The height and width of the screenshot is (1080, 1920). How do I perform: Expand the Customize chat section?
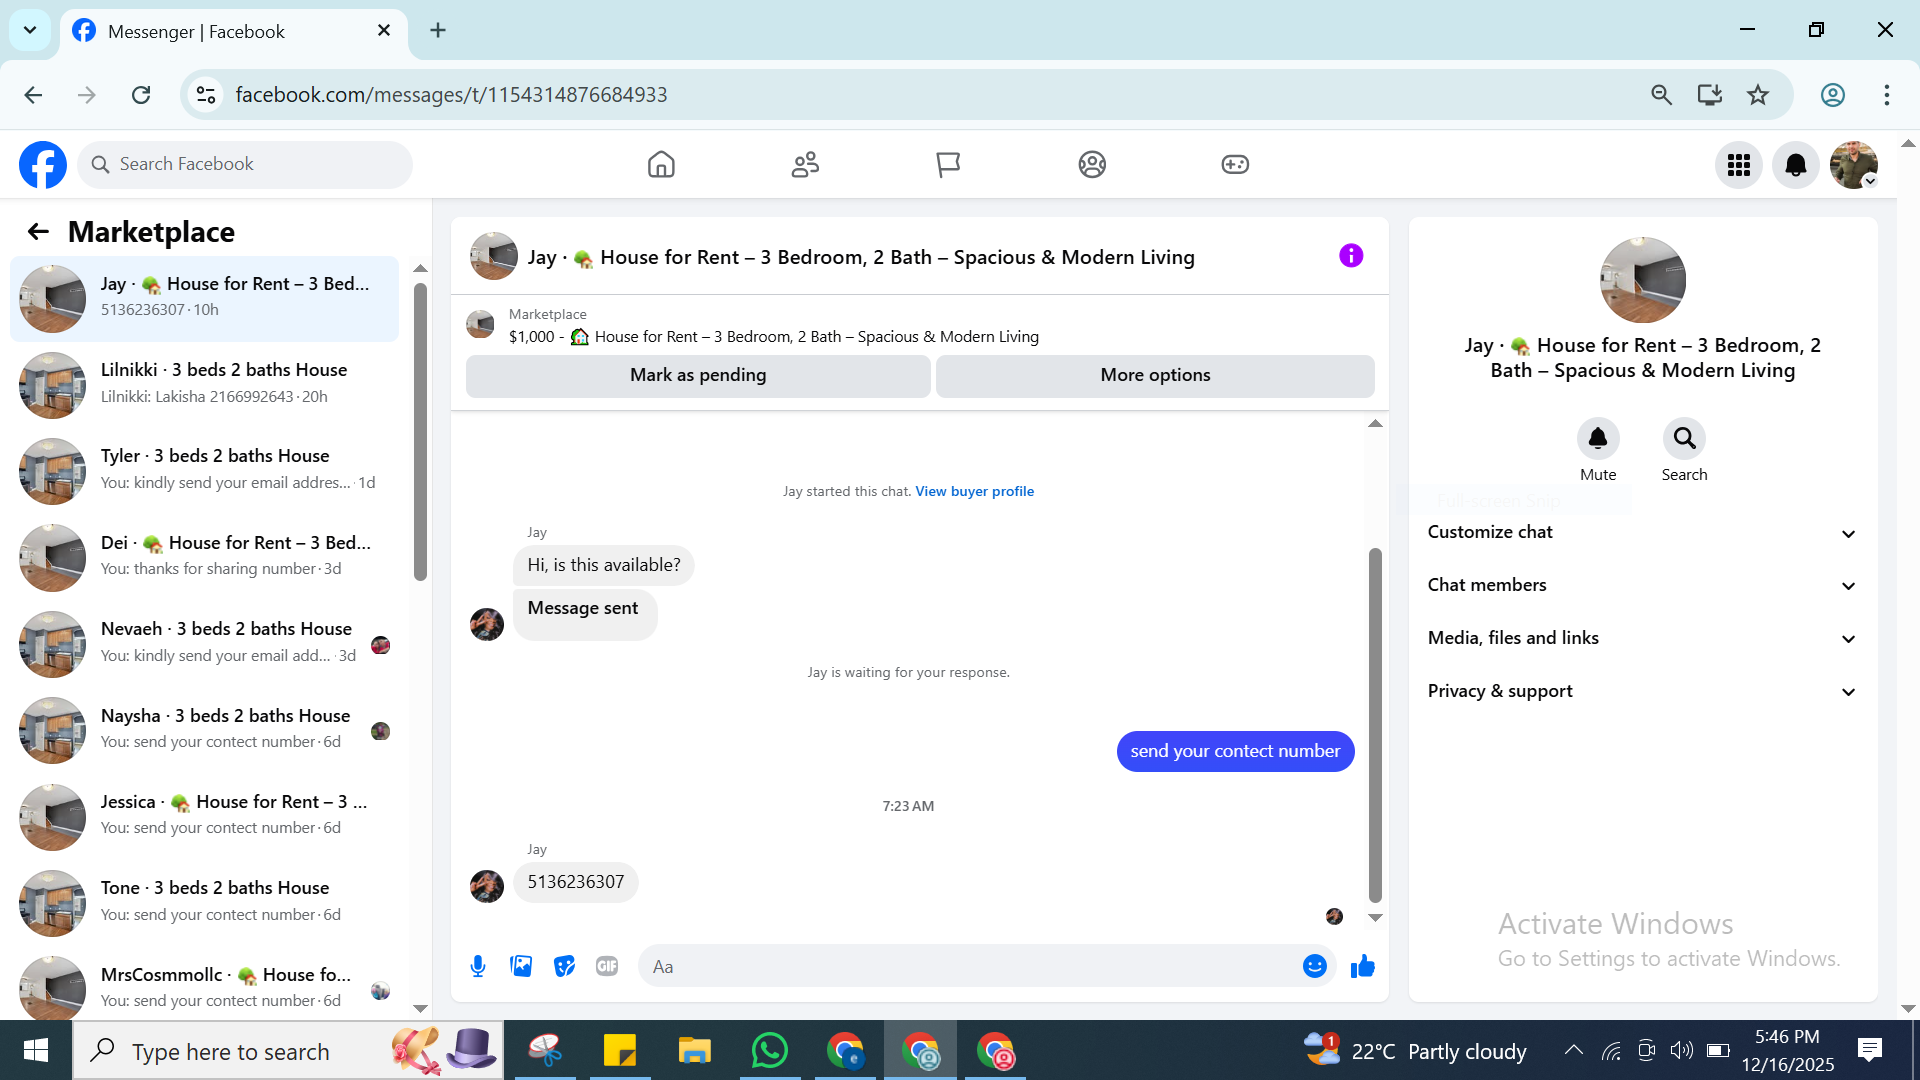[x=1642, y=532]
